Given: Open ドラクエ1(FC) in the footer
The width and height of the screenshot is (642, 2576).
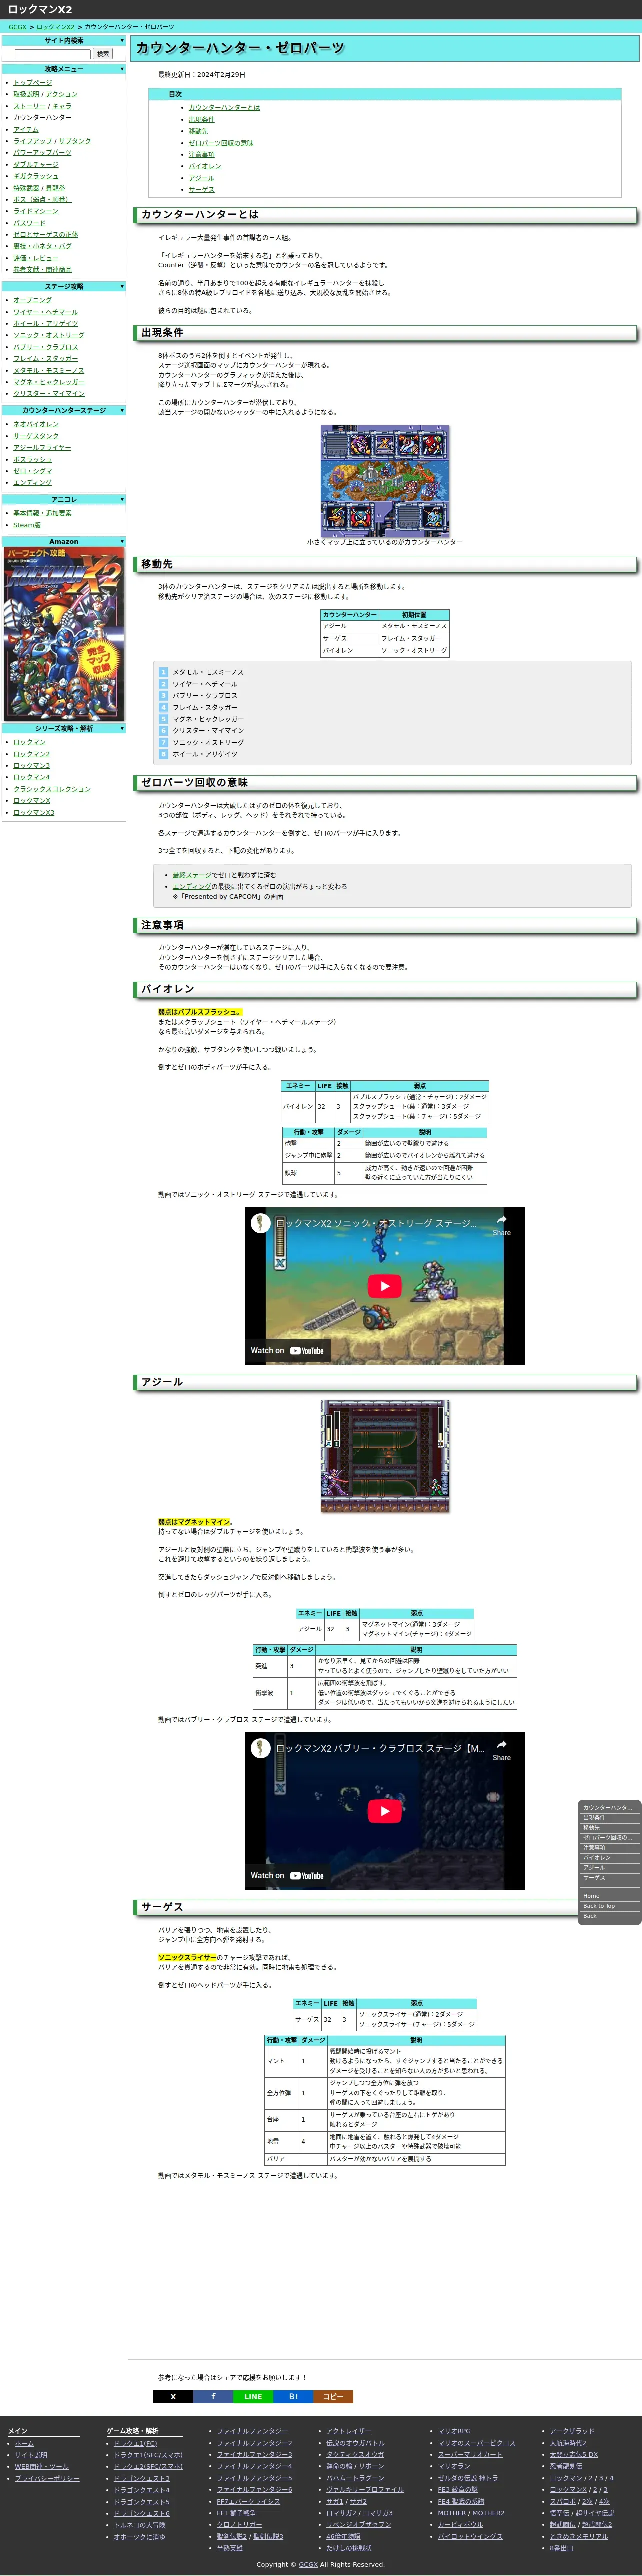Looking at the screenshot, I should pos(135,2444).
